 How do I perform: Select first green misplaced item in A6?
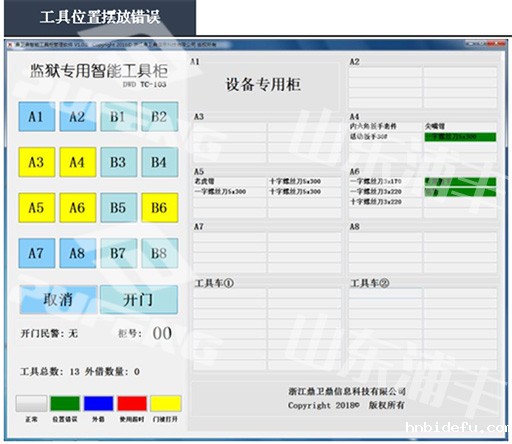point(460,182)
